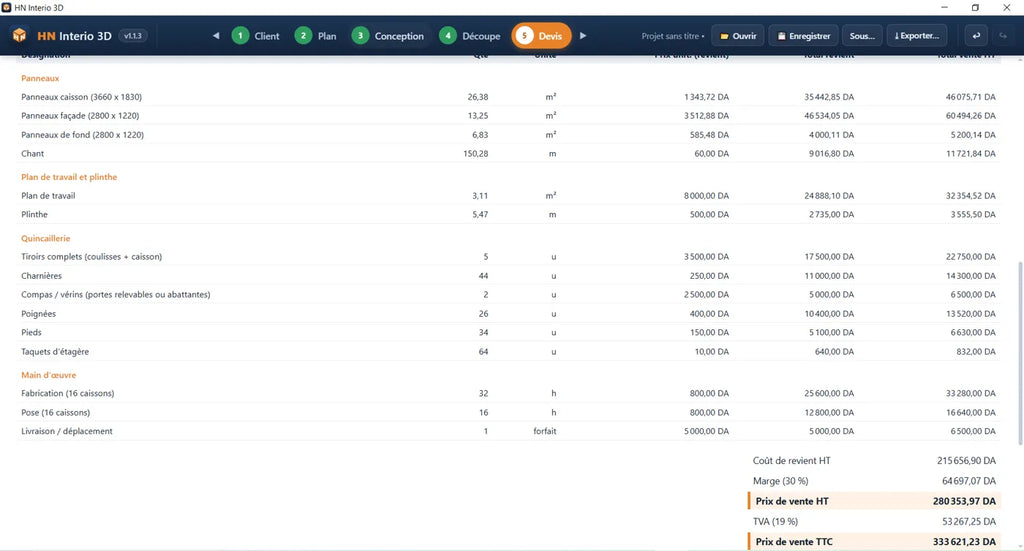Click the Panneaux section heading
1024x551 pixels.
(x=40, y=78)
